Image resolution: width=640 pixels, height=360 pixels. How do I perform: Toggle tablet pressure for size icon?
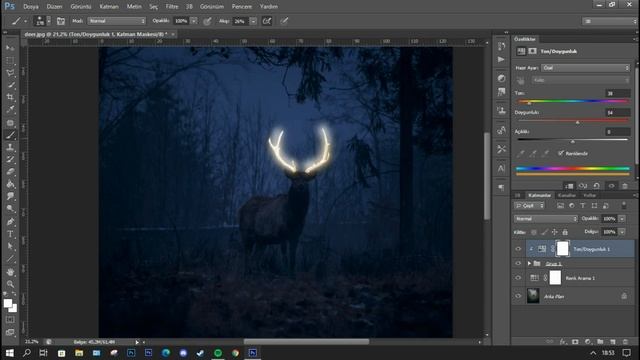click(284, 21)
